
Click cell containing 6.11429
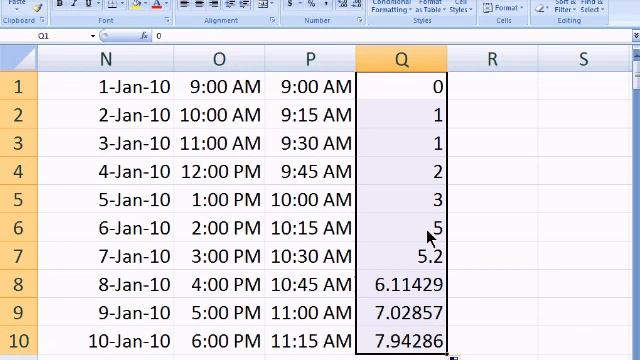click(402, 284)
